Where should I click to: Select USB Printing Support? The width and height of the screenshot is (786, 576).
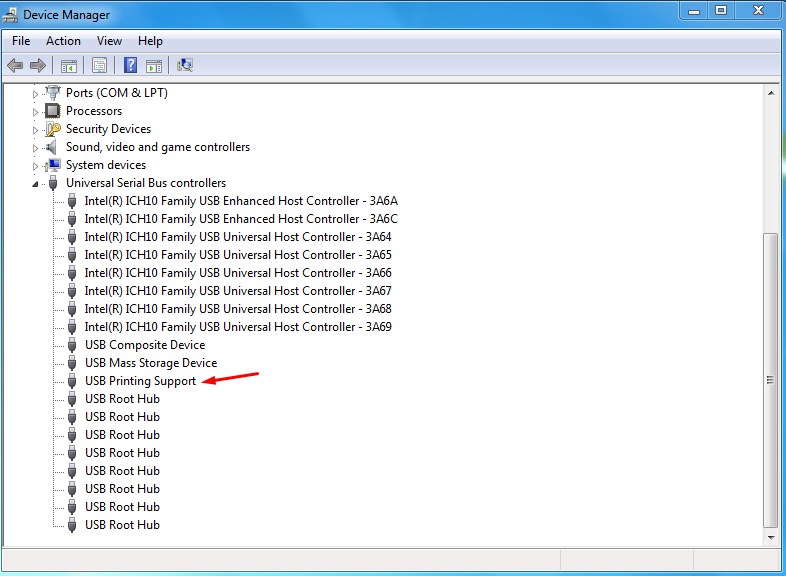pos(140,381)
